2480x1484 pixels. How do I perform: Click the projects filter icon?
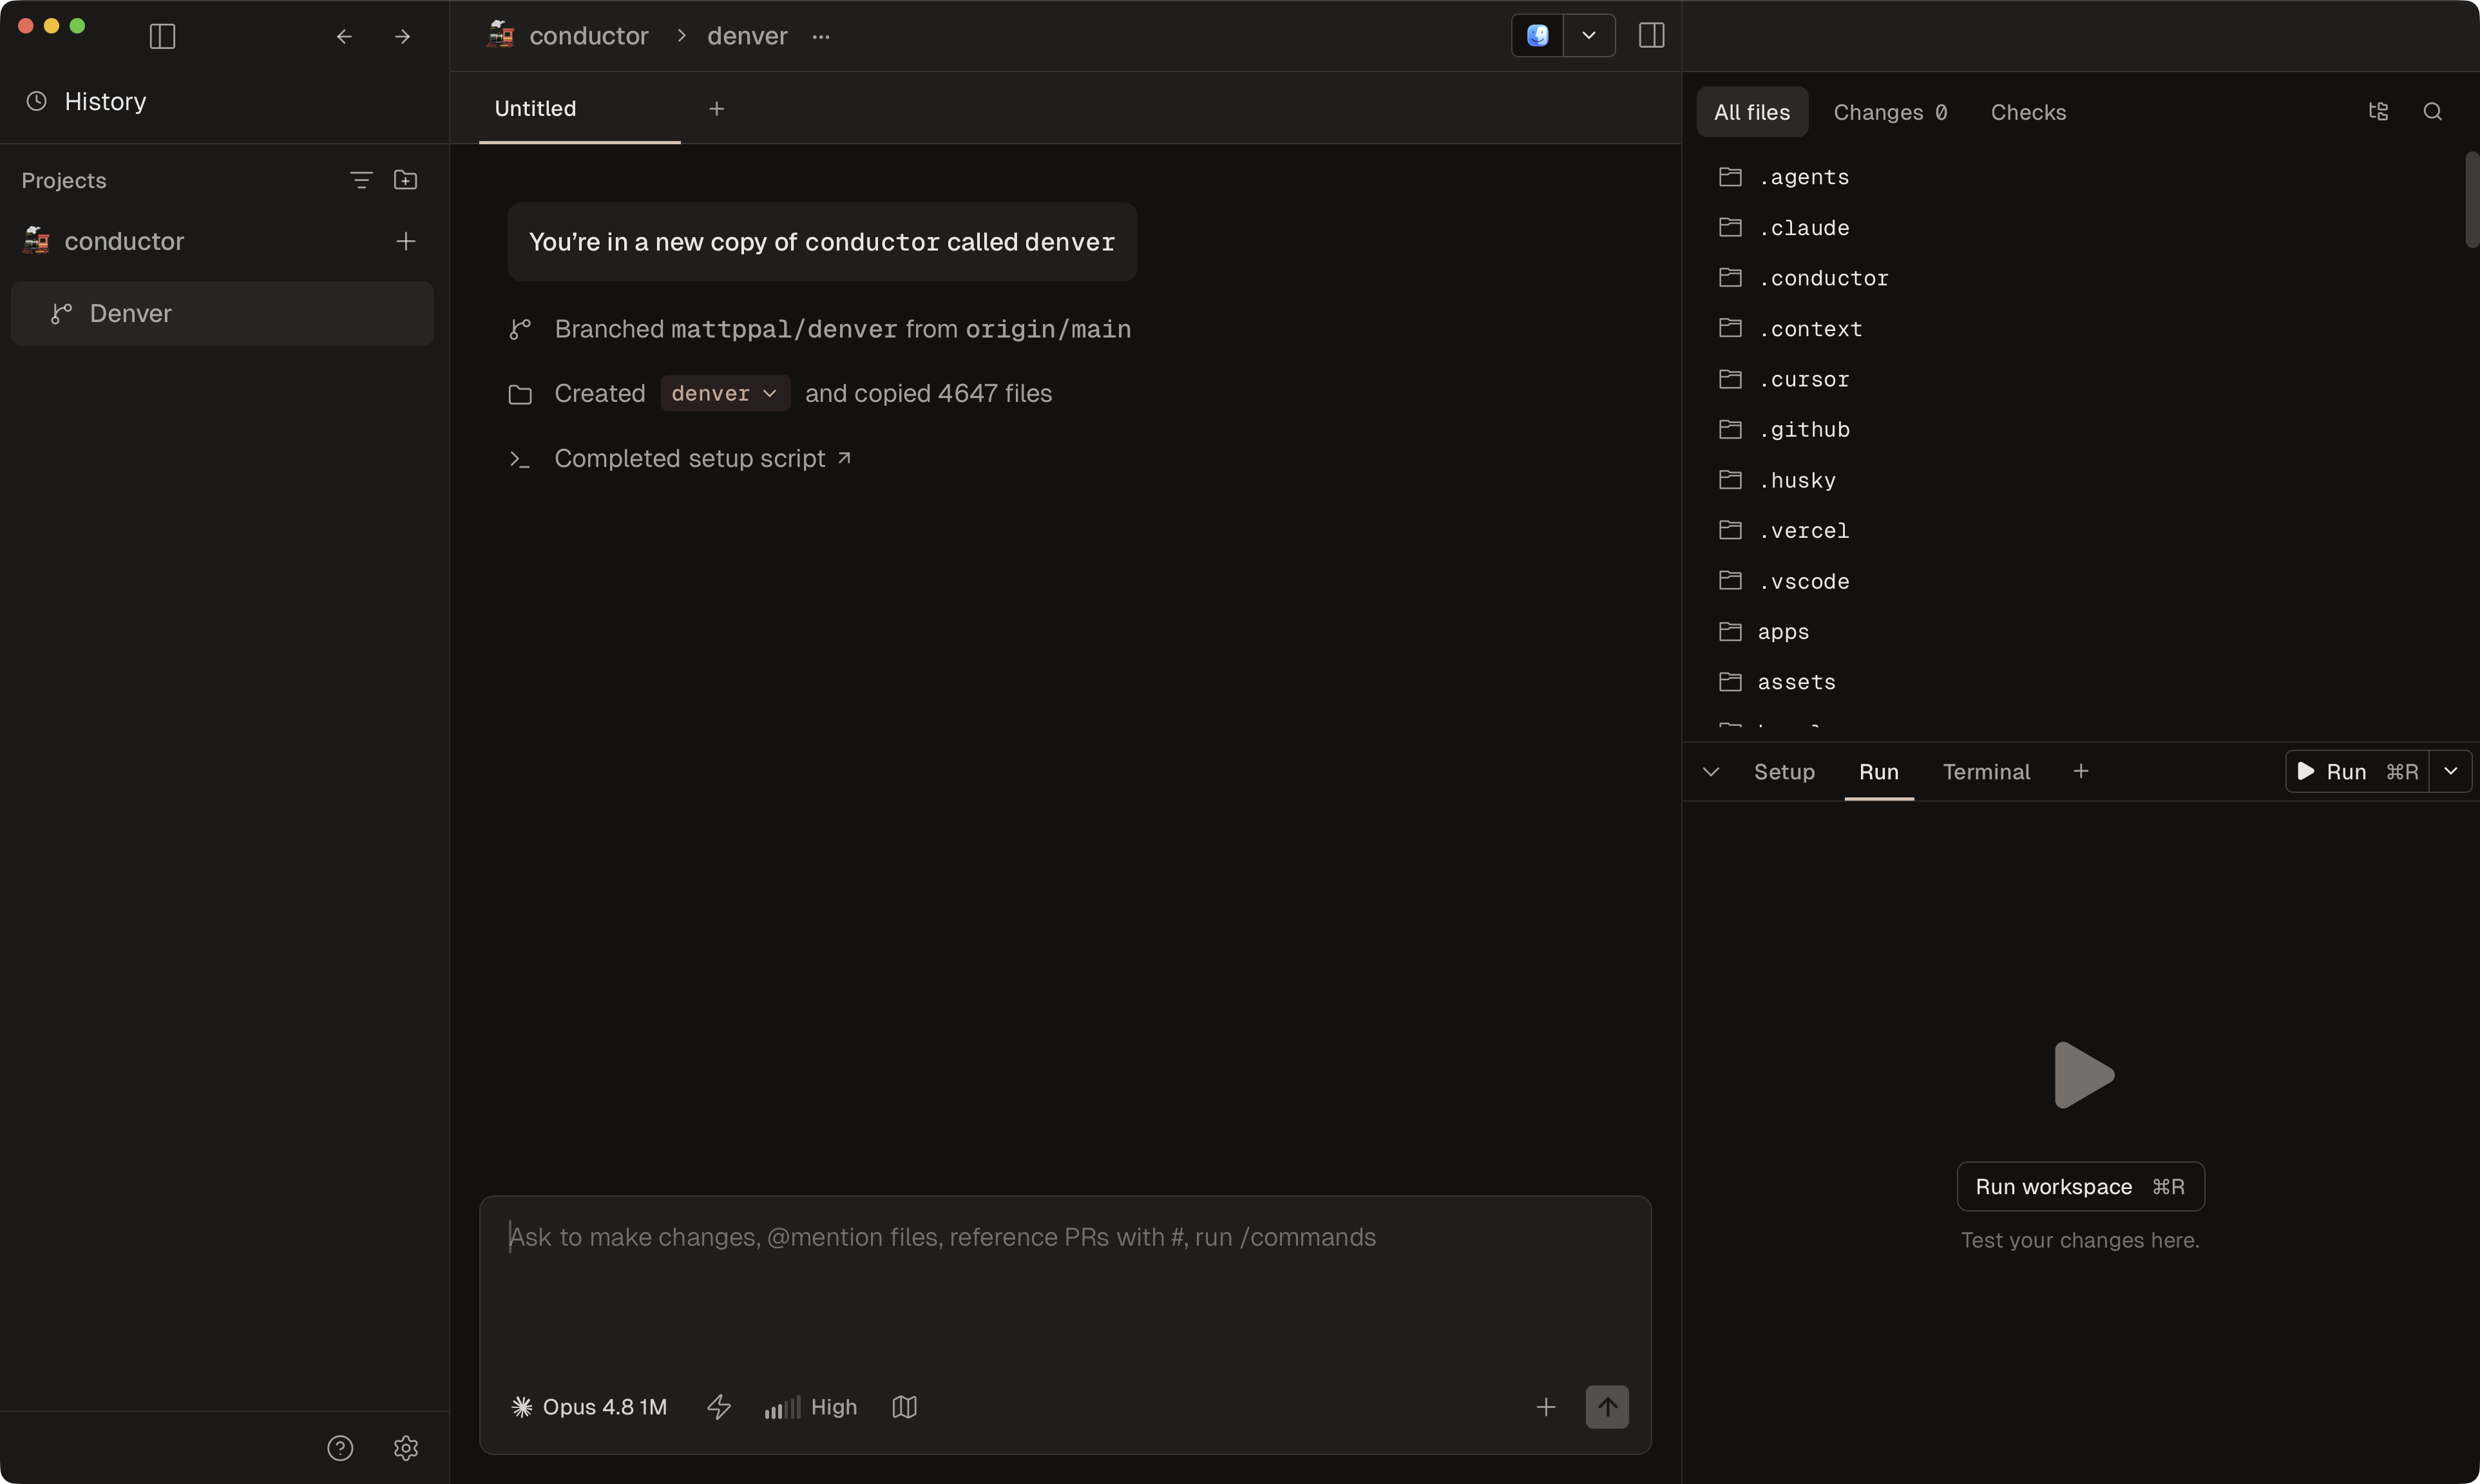pyautogui.click(x=361, y=180)
